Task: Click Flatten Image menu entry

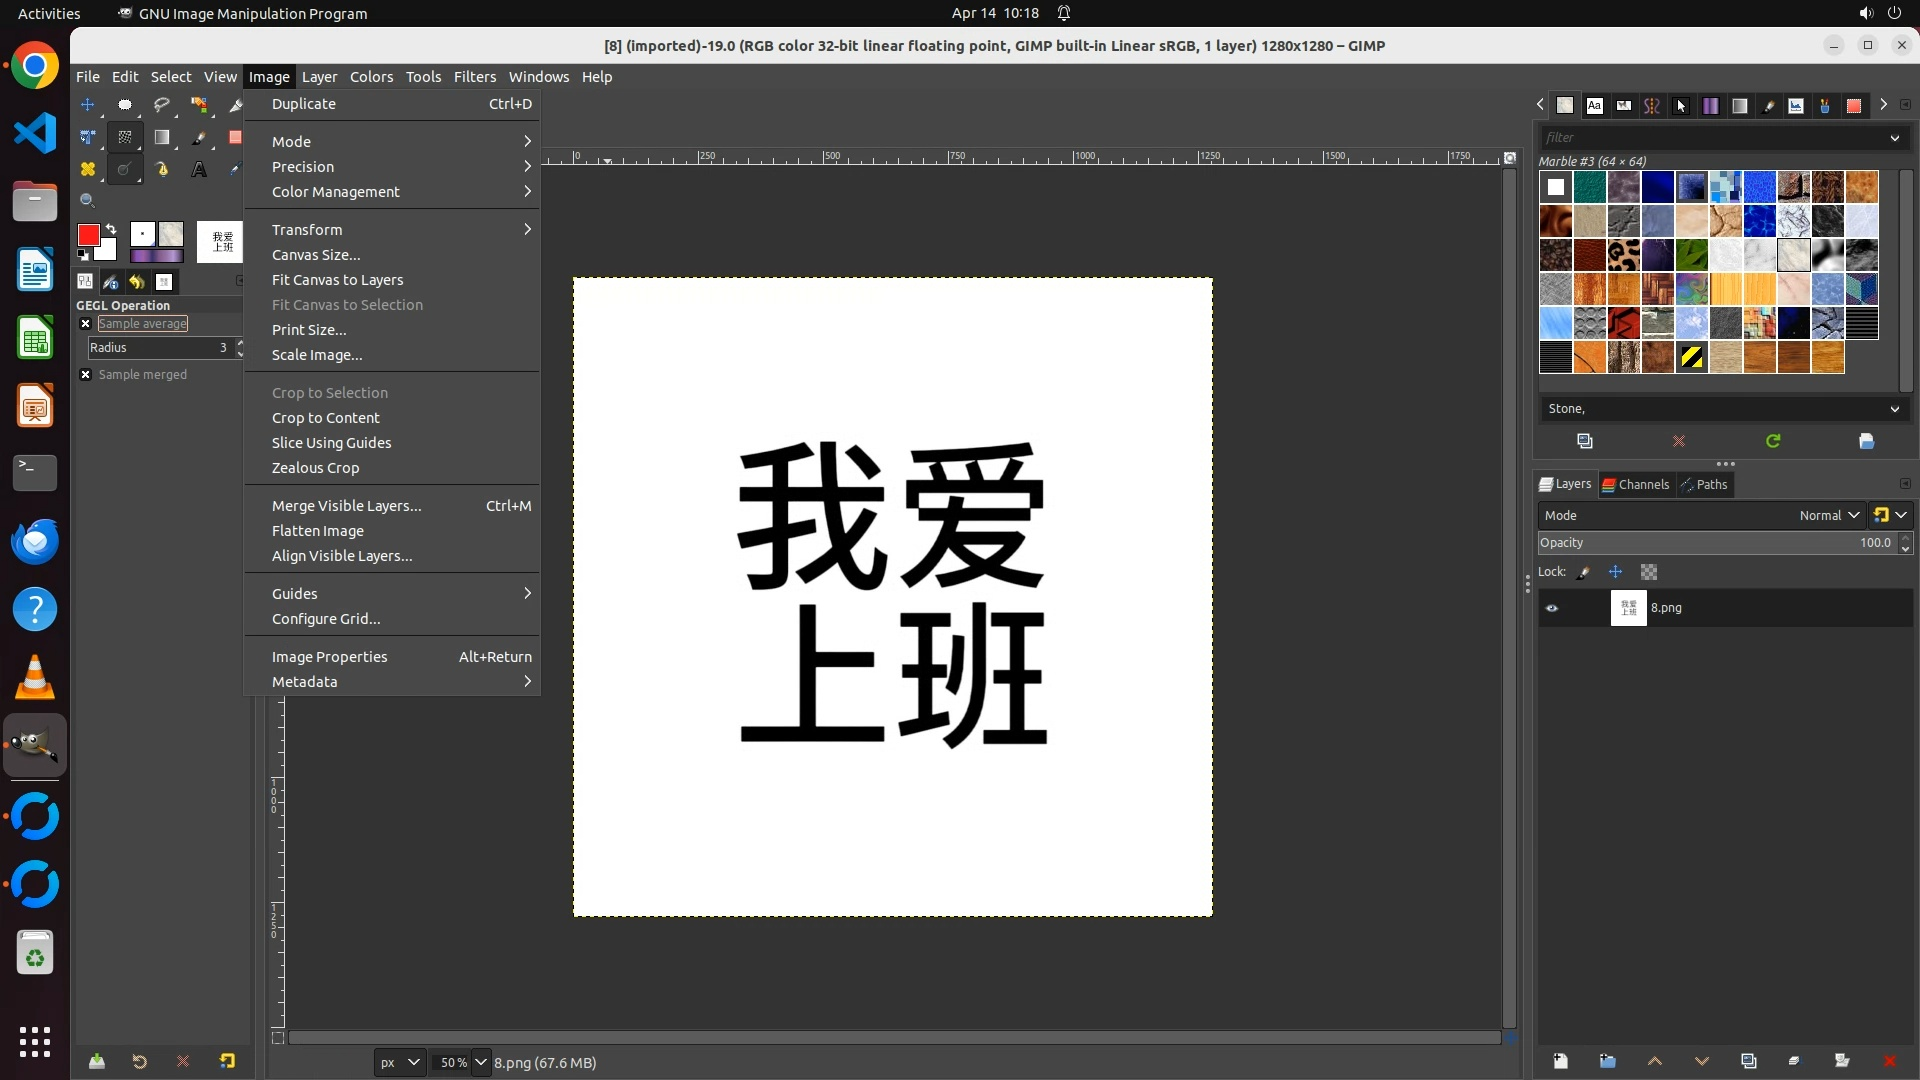Action: (x=318, y=531)
